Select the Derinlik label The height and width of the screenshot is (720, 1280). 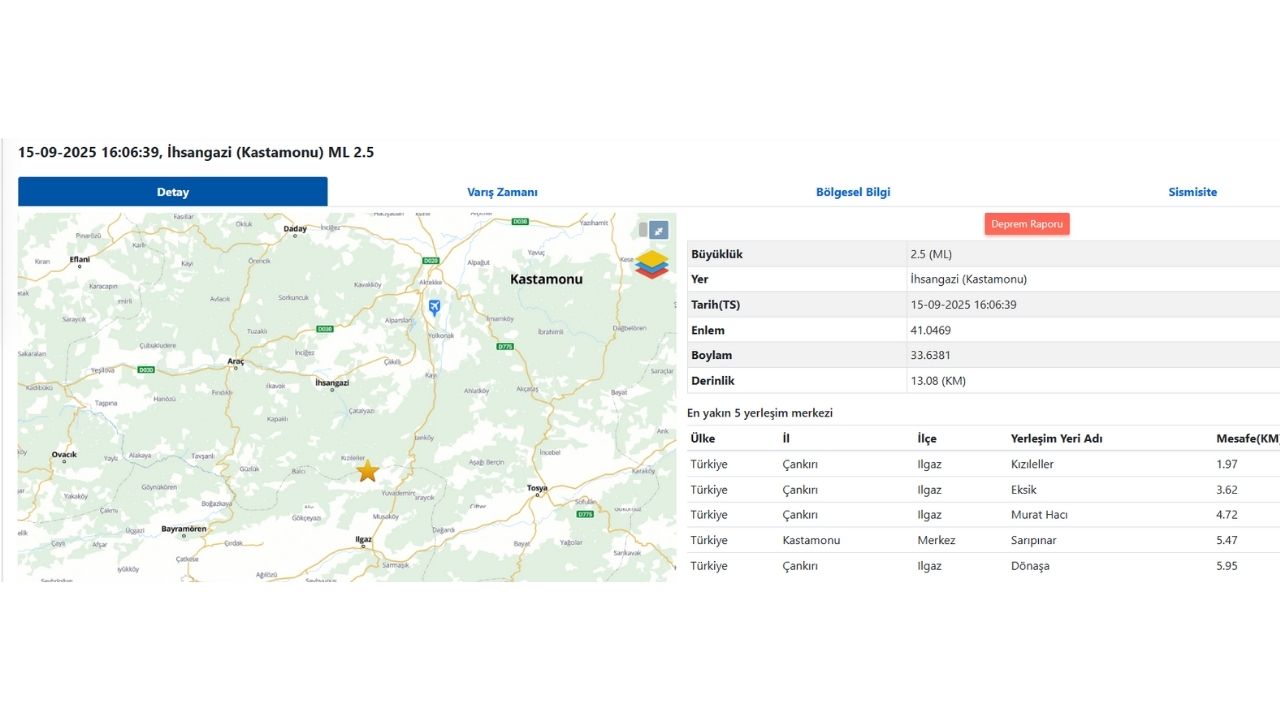pyautogui.click(x=713, y=381)
